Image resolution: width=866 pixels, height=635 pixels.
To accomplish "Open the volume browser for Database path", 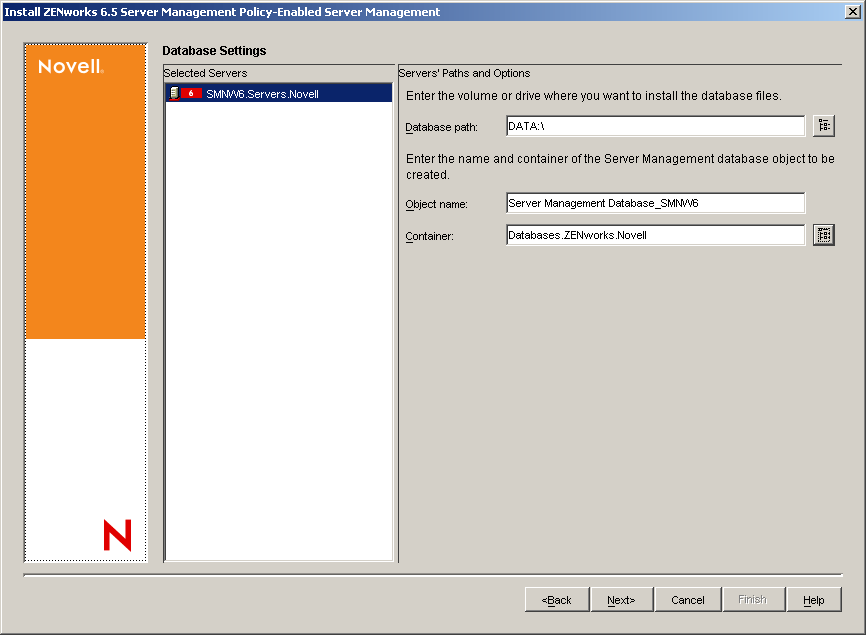I will click(x=823, y=125).
